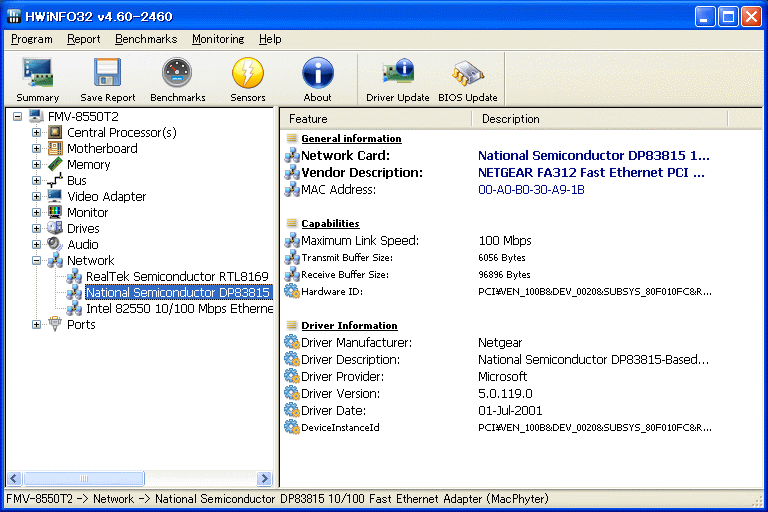
Task: Open the Help menu
Action: 270,39
